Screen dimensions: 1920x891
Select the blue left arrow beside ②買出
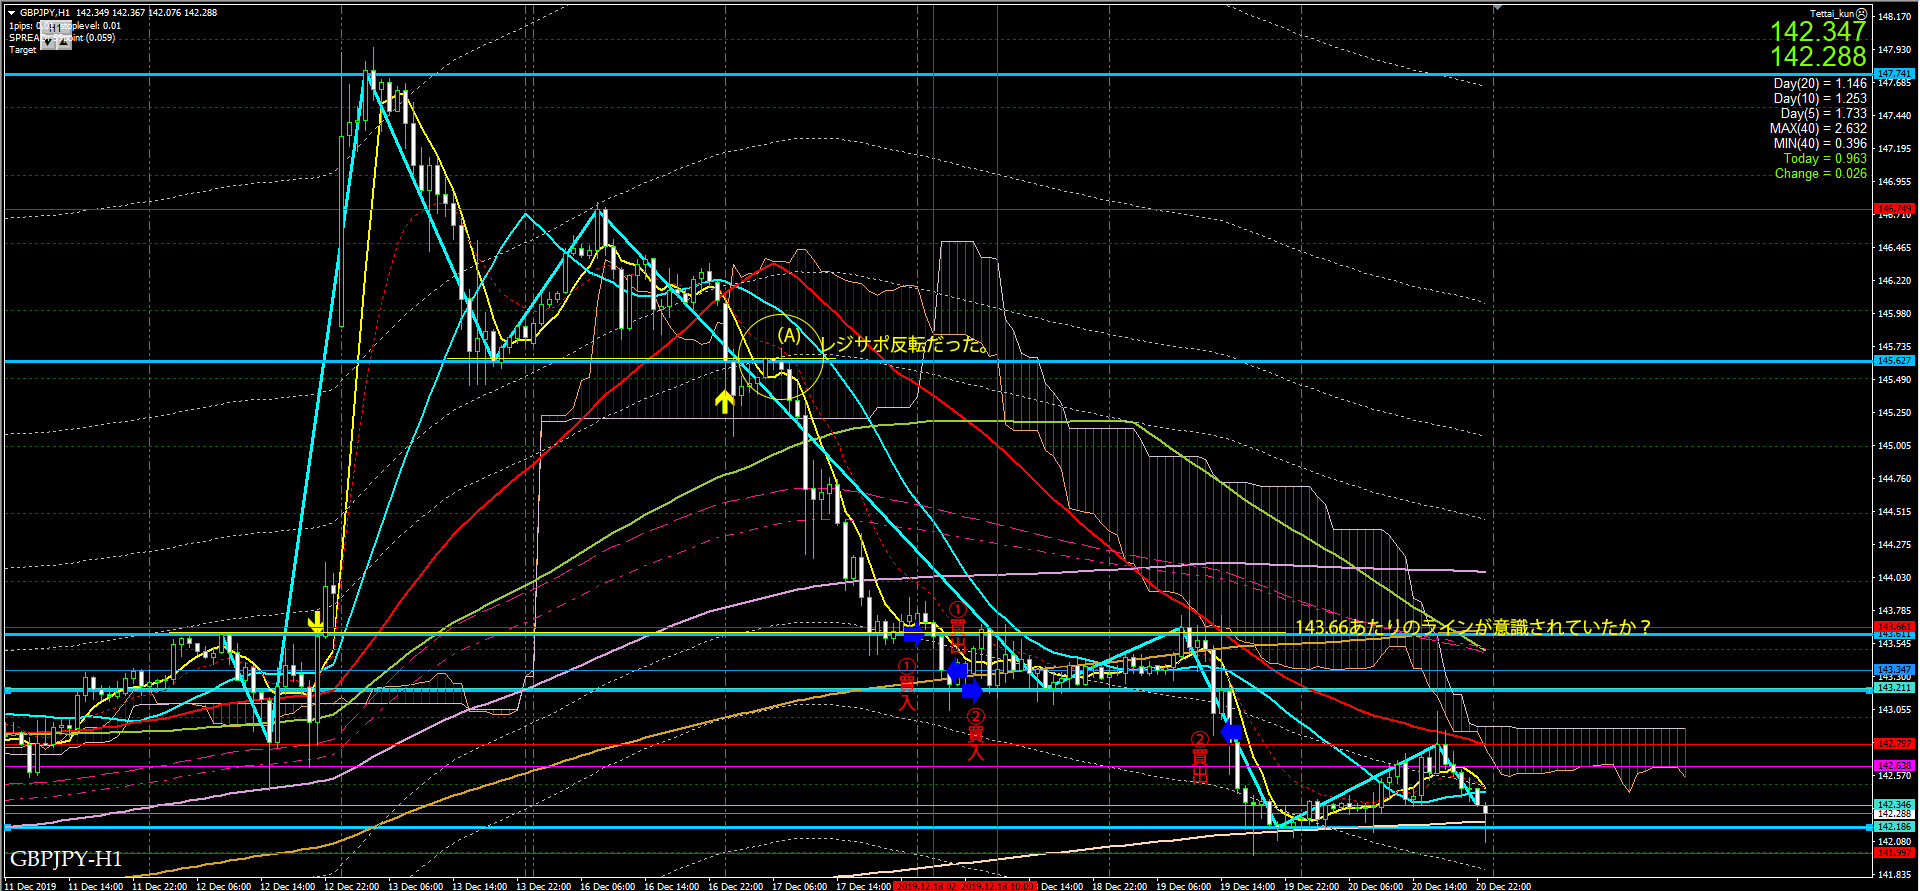coord(1231,732)
